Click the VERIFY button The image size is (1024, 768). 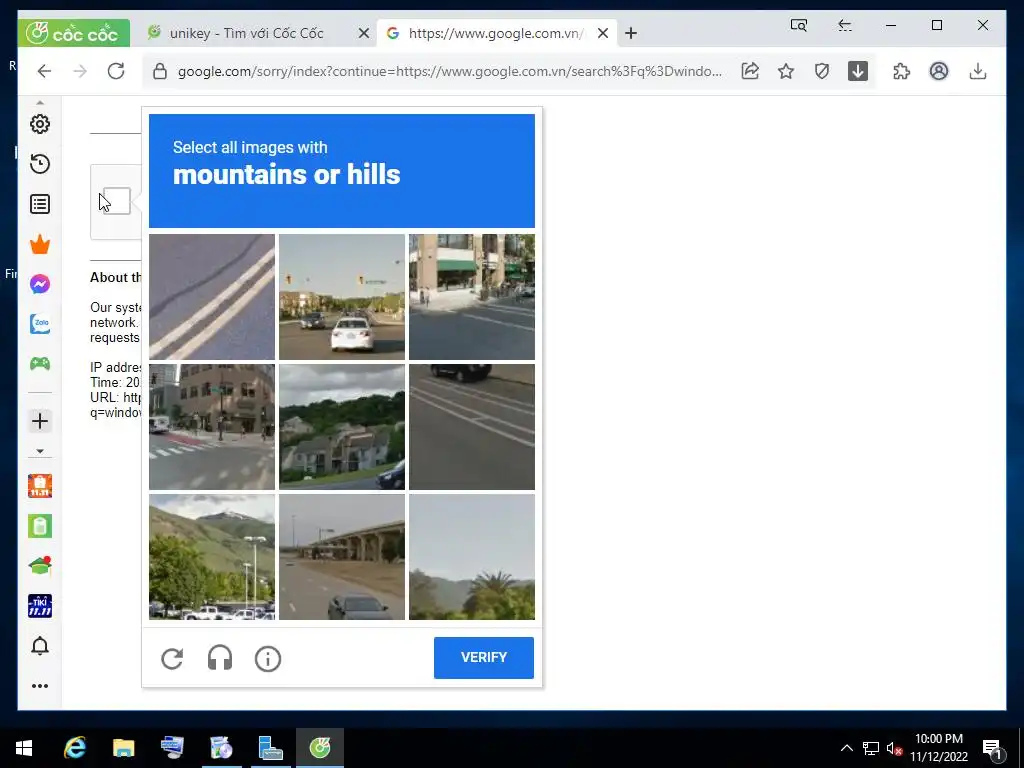[x=484, y=658]
